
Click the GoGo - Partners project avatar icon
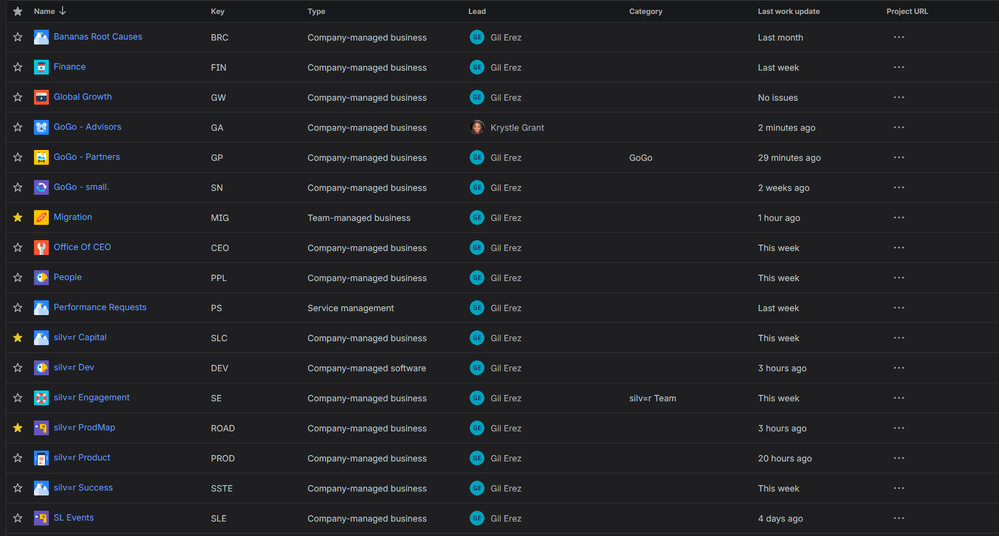pyautogui.click(x=41, y=157)
